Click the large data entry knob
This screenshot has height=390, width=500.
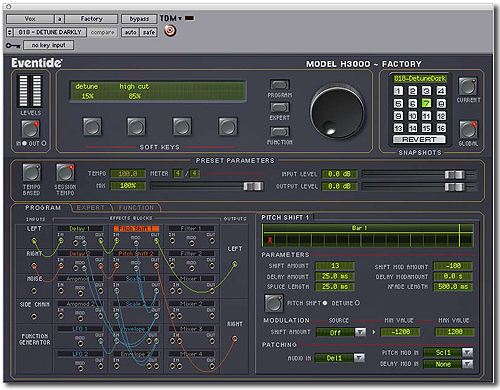click(337, 112)
